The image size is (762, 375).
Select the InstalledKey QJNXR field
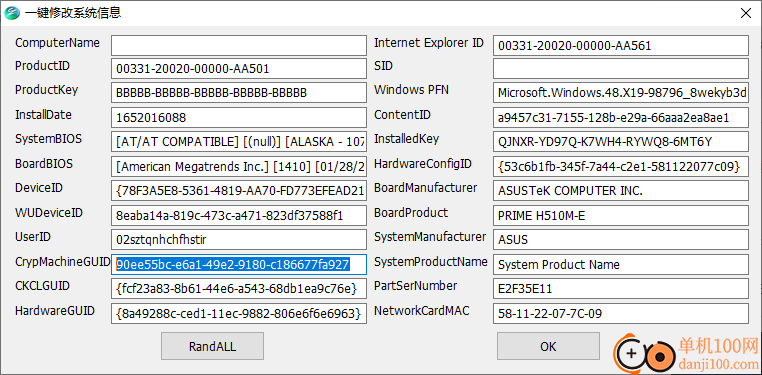pos(621,142)
